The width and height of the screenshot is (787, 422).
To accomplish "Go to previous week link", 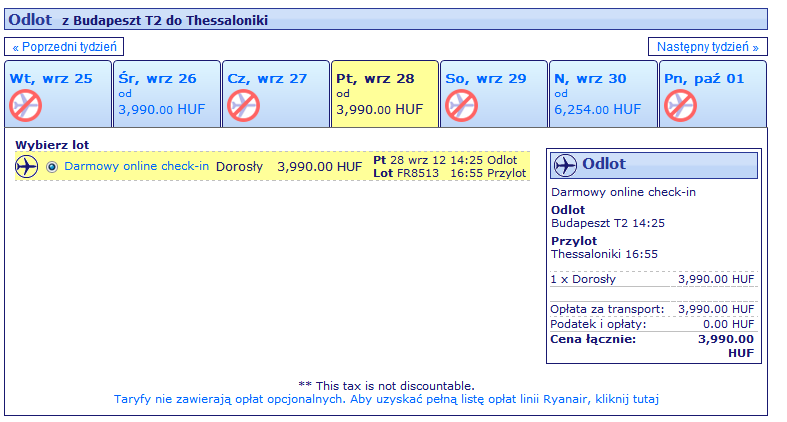I will 64,47.
